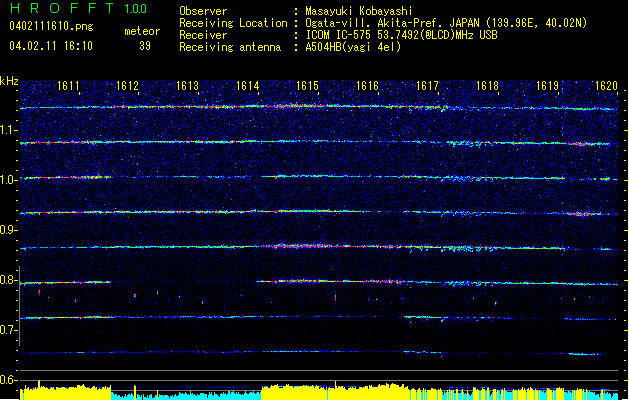
Task: Select the 1615 time marker
Action: point(307,87)
